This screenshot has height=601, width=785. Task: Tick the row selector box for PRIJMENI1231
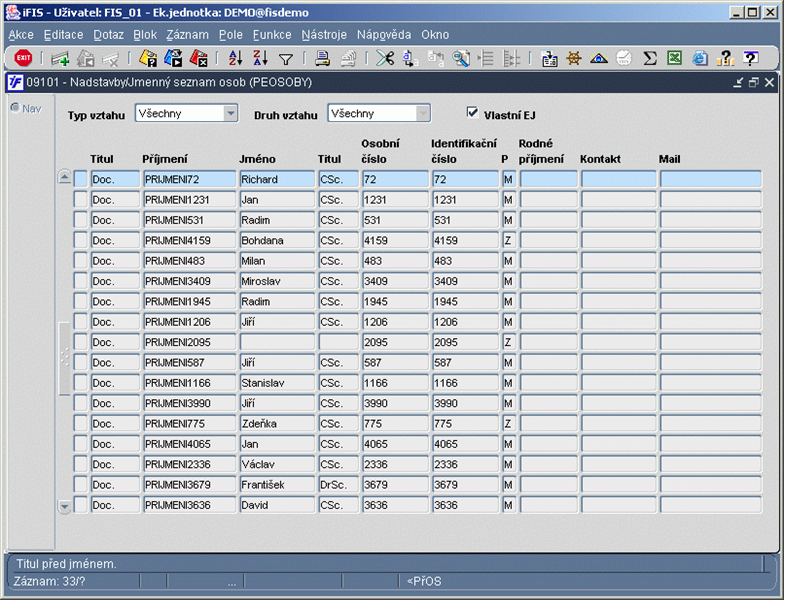click(81, 200)
